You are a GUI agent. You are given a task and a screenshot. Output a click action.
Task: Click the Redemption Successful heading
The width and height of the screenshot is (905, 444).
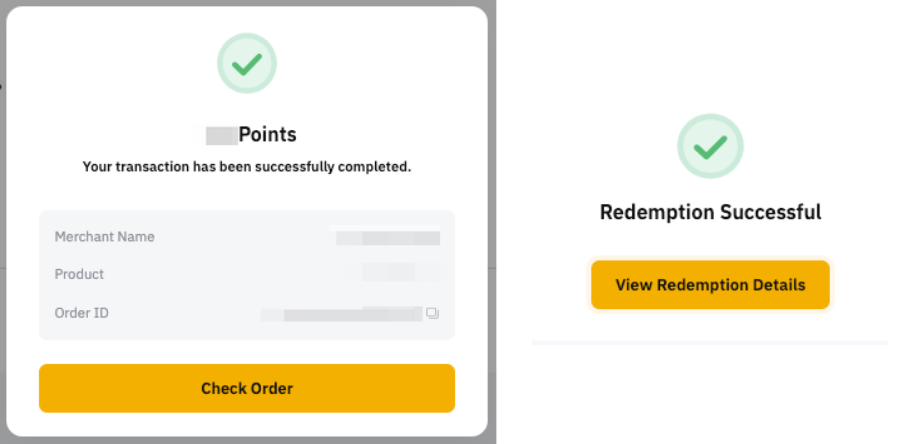(710, 212)
